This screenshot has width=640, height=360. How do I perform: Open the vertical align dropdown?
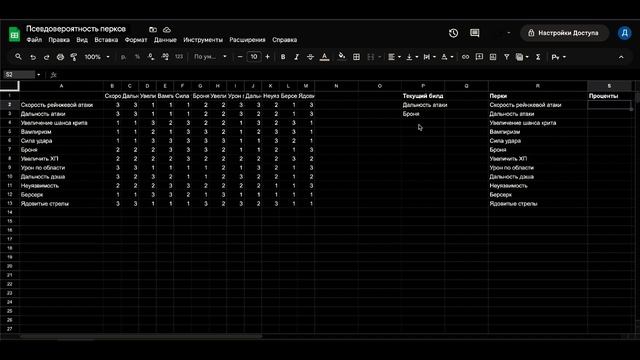(x=412, y=57)
